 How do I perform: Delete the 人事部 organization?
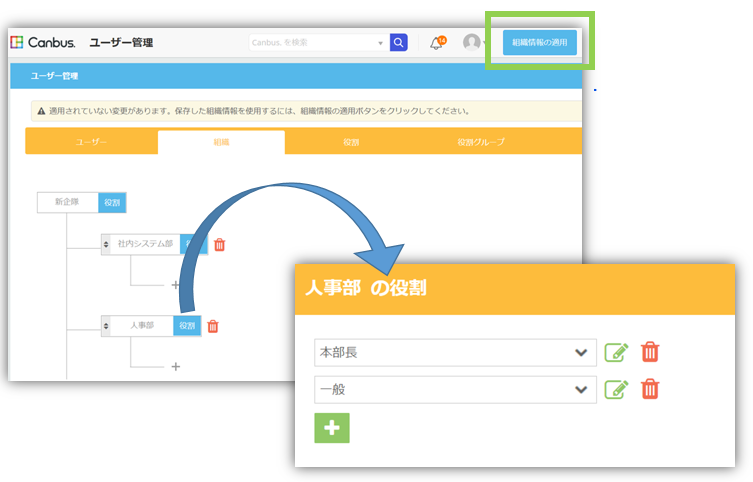pyautogui.click(x=213, y=326)
